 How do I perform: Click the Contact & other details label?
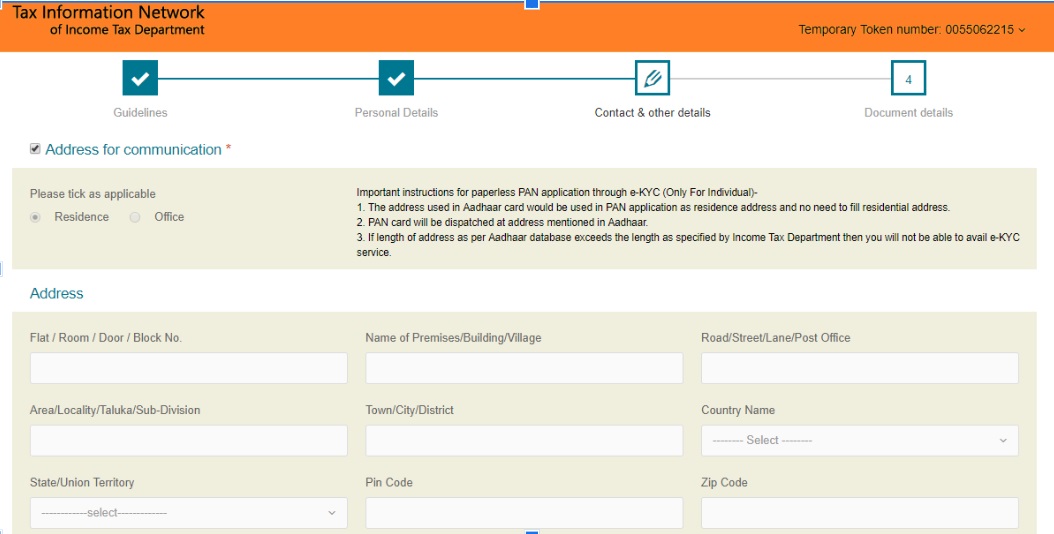coord(652,113)
